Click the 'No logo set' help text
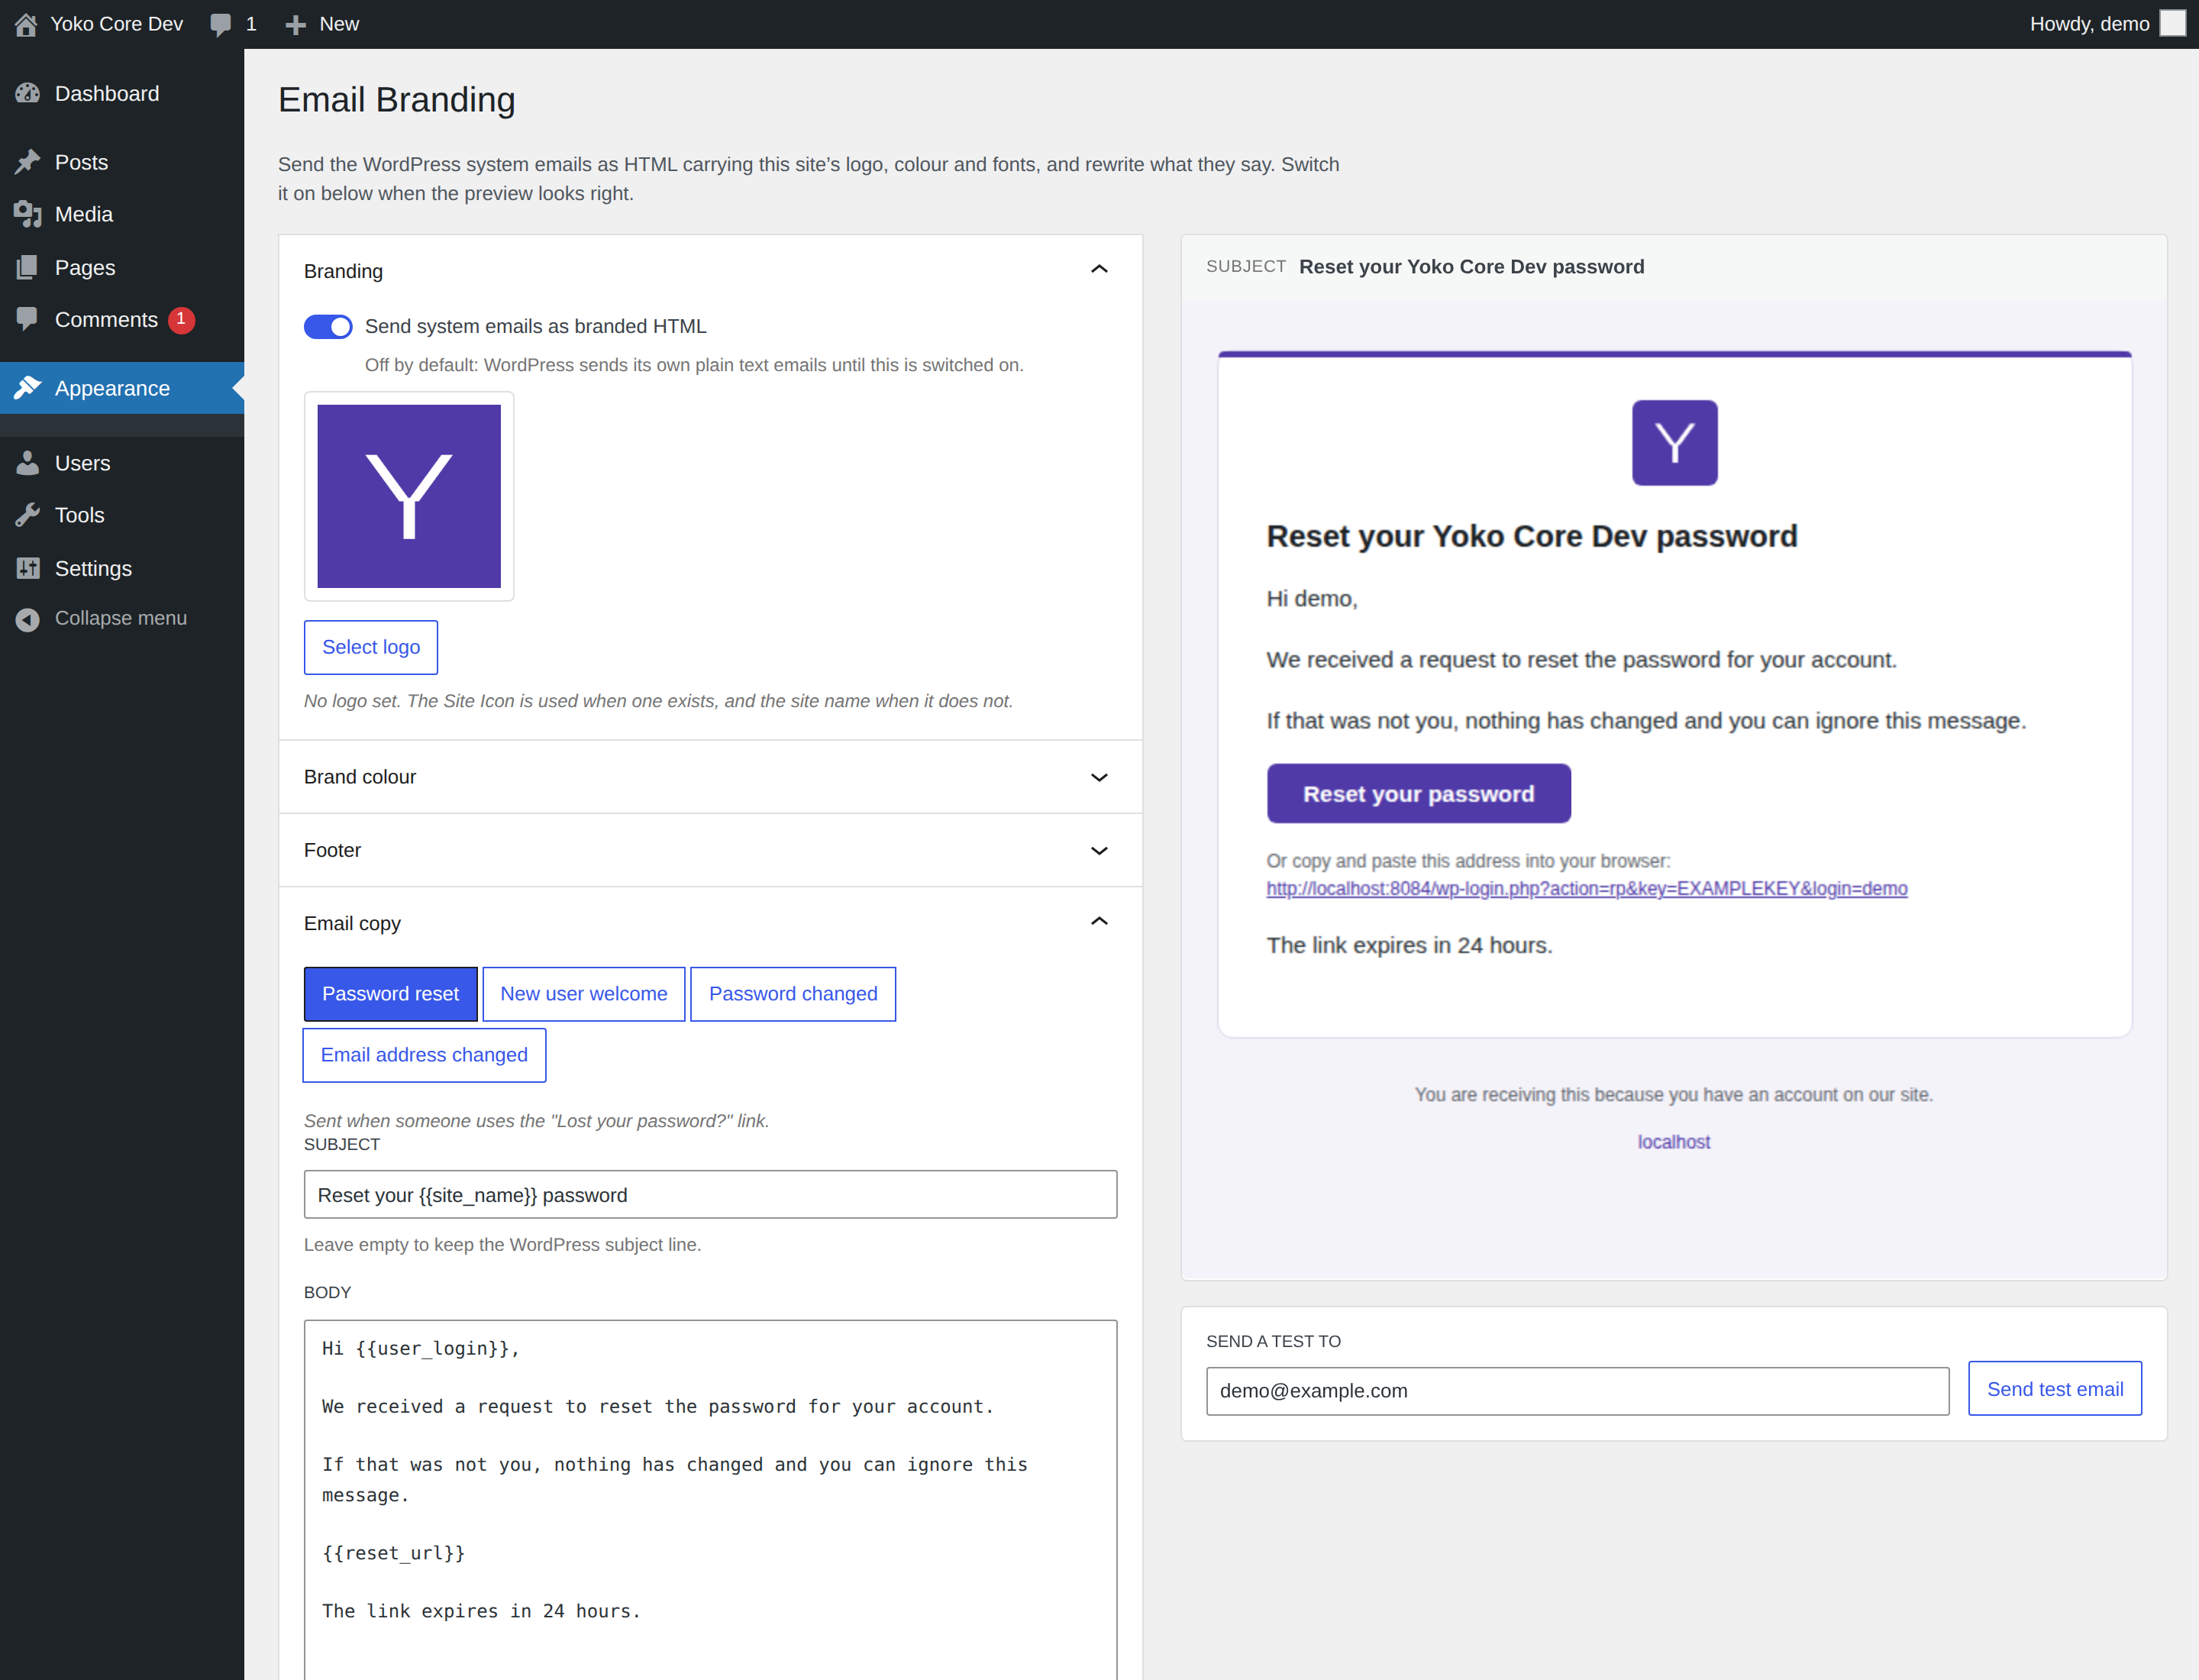2199x1680 pixels. (658, 701)
